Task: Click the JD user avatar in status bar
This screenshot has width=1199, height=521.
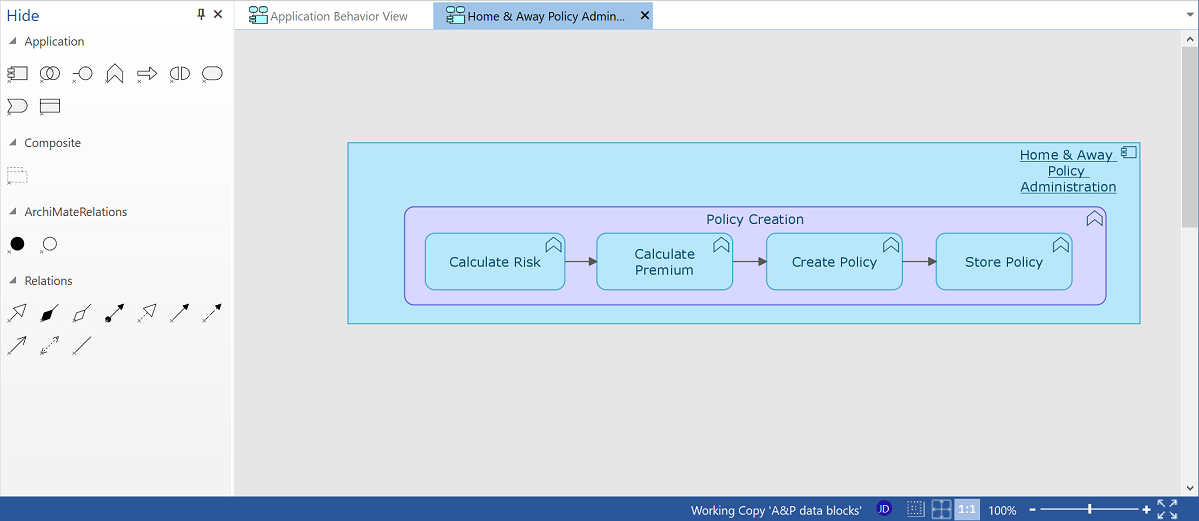Action: click(884, 509)
